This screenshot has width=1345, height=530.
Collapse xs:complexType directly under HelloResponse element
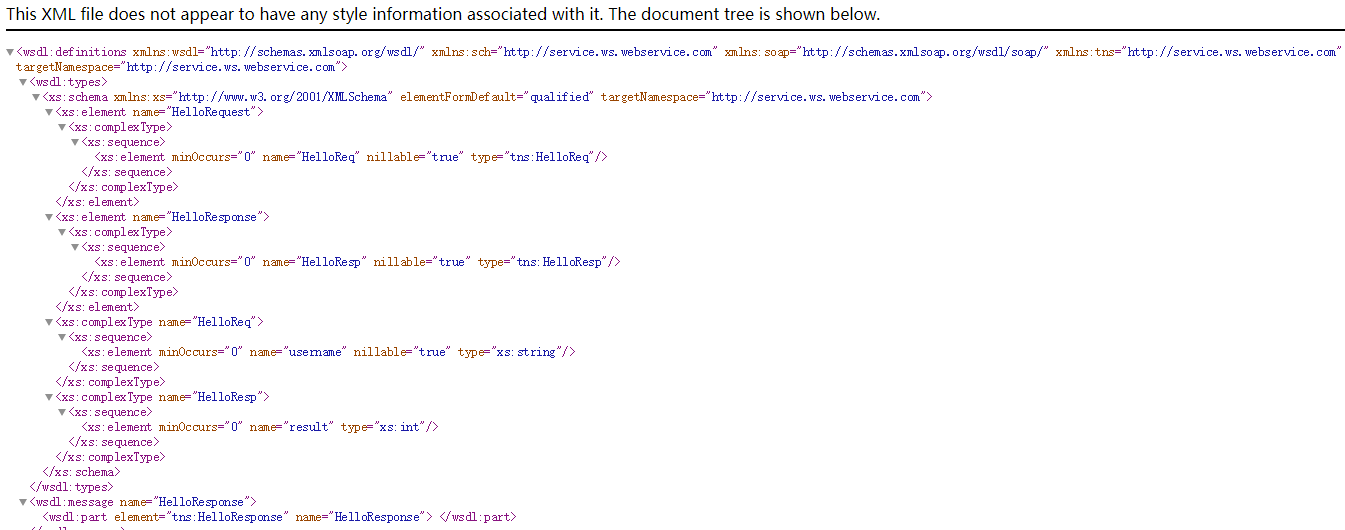tap(62, 232)
